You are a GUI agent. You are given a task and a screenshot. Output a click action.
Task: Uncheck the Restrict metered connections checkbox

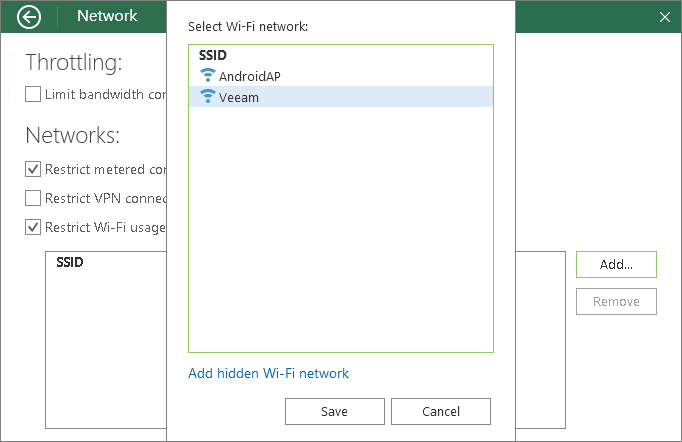click(33, 169)
